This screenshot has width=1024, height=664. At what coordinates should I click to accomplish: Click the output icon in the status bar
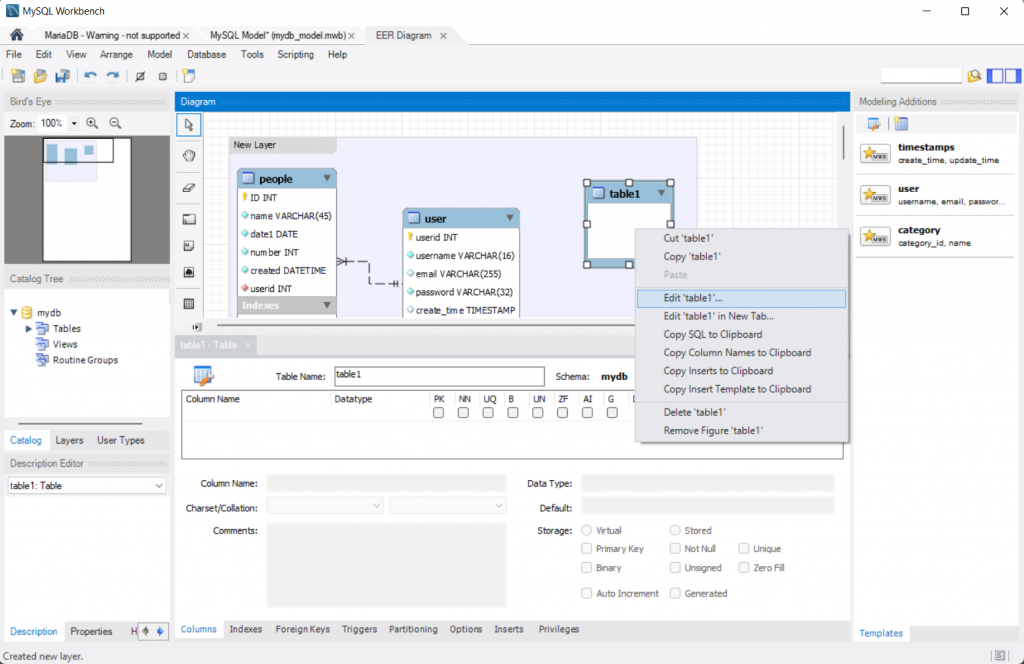coord(999,656)
